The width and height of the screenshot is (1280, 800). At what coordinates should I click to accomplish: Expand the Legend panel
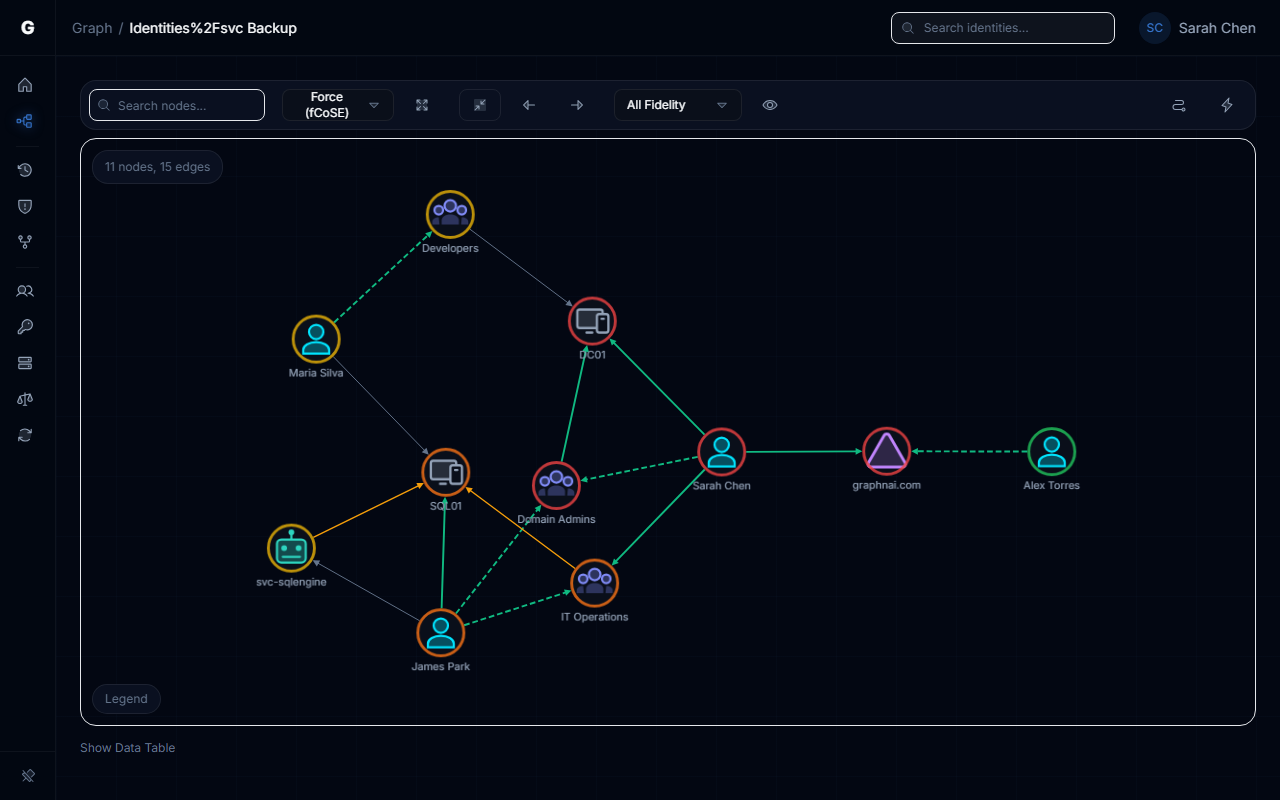pos(126,699)
